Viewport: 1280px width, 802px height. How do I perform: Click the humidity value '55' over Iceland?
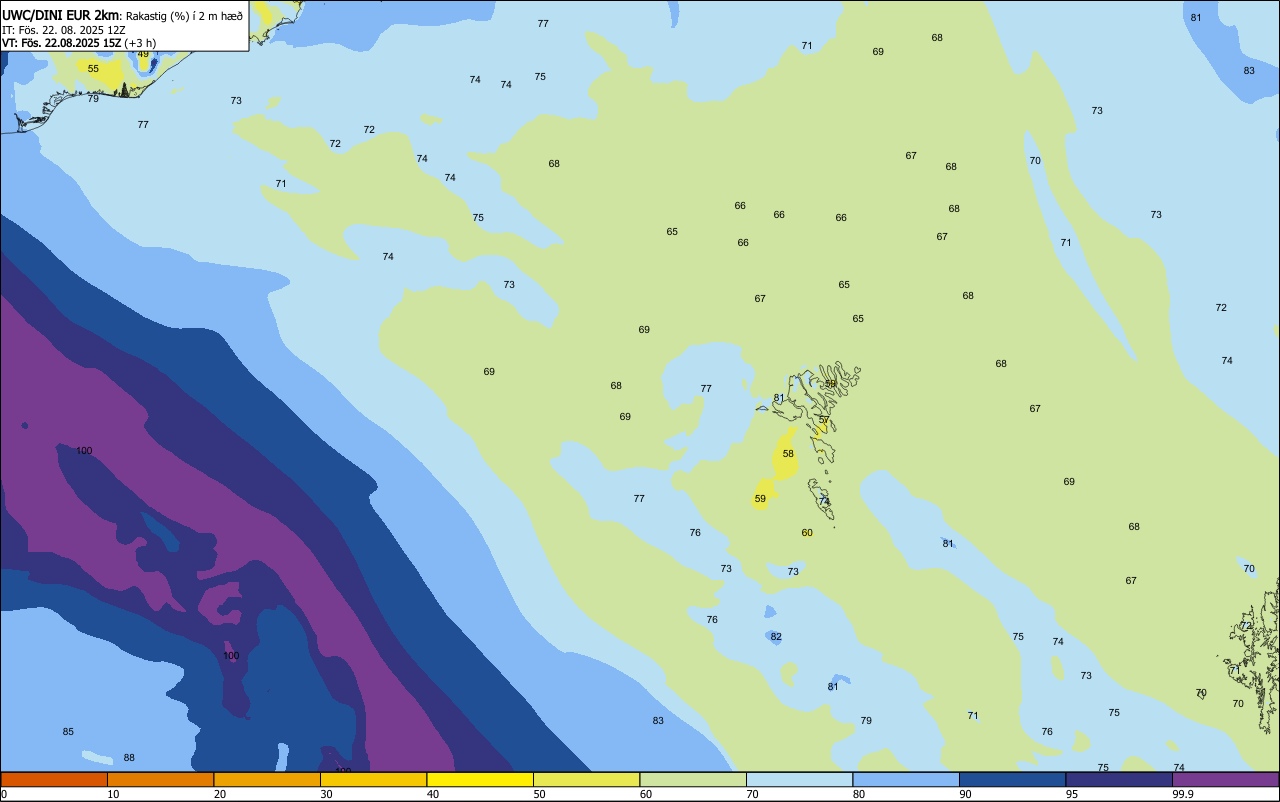93,69
